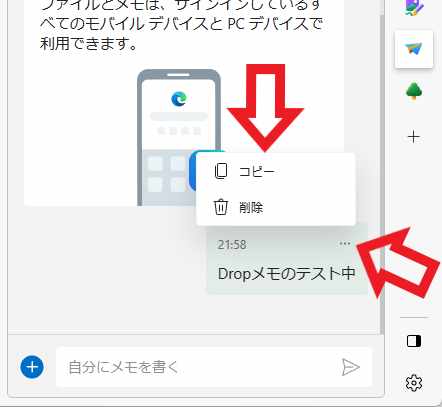Click the Edge logo in phone illustration

(179, 99)
